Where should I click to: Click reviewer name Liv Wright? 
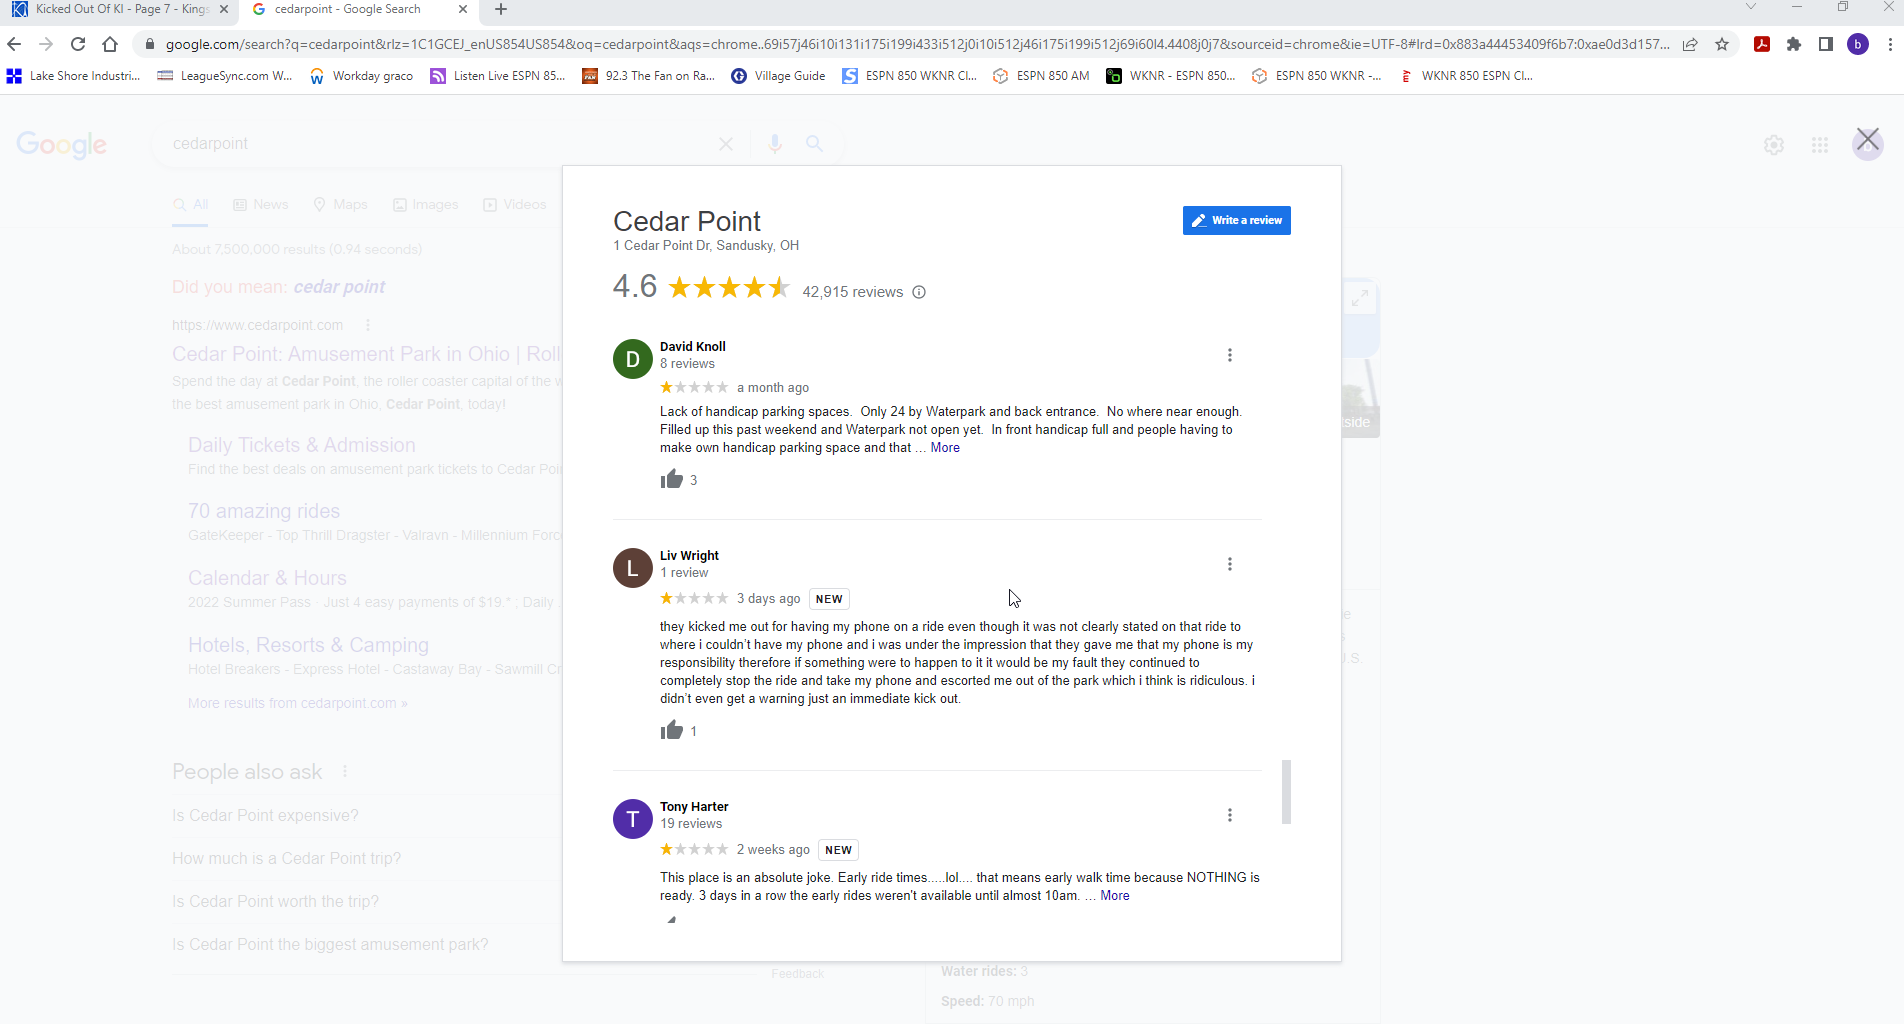689,556
